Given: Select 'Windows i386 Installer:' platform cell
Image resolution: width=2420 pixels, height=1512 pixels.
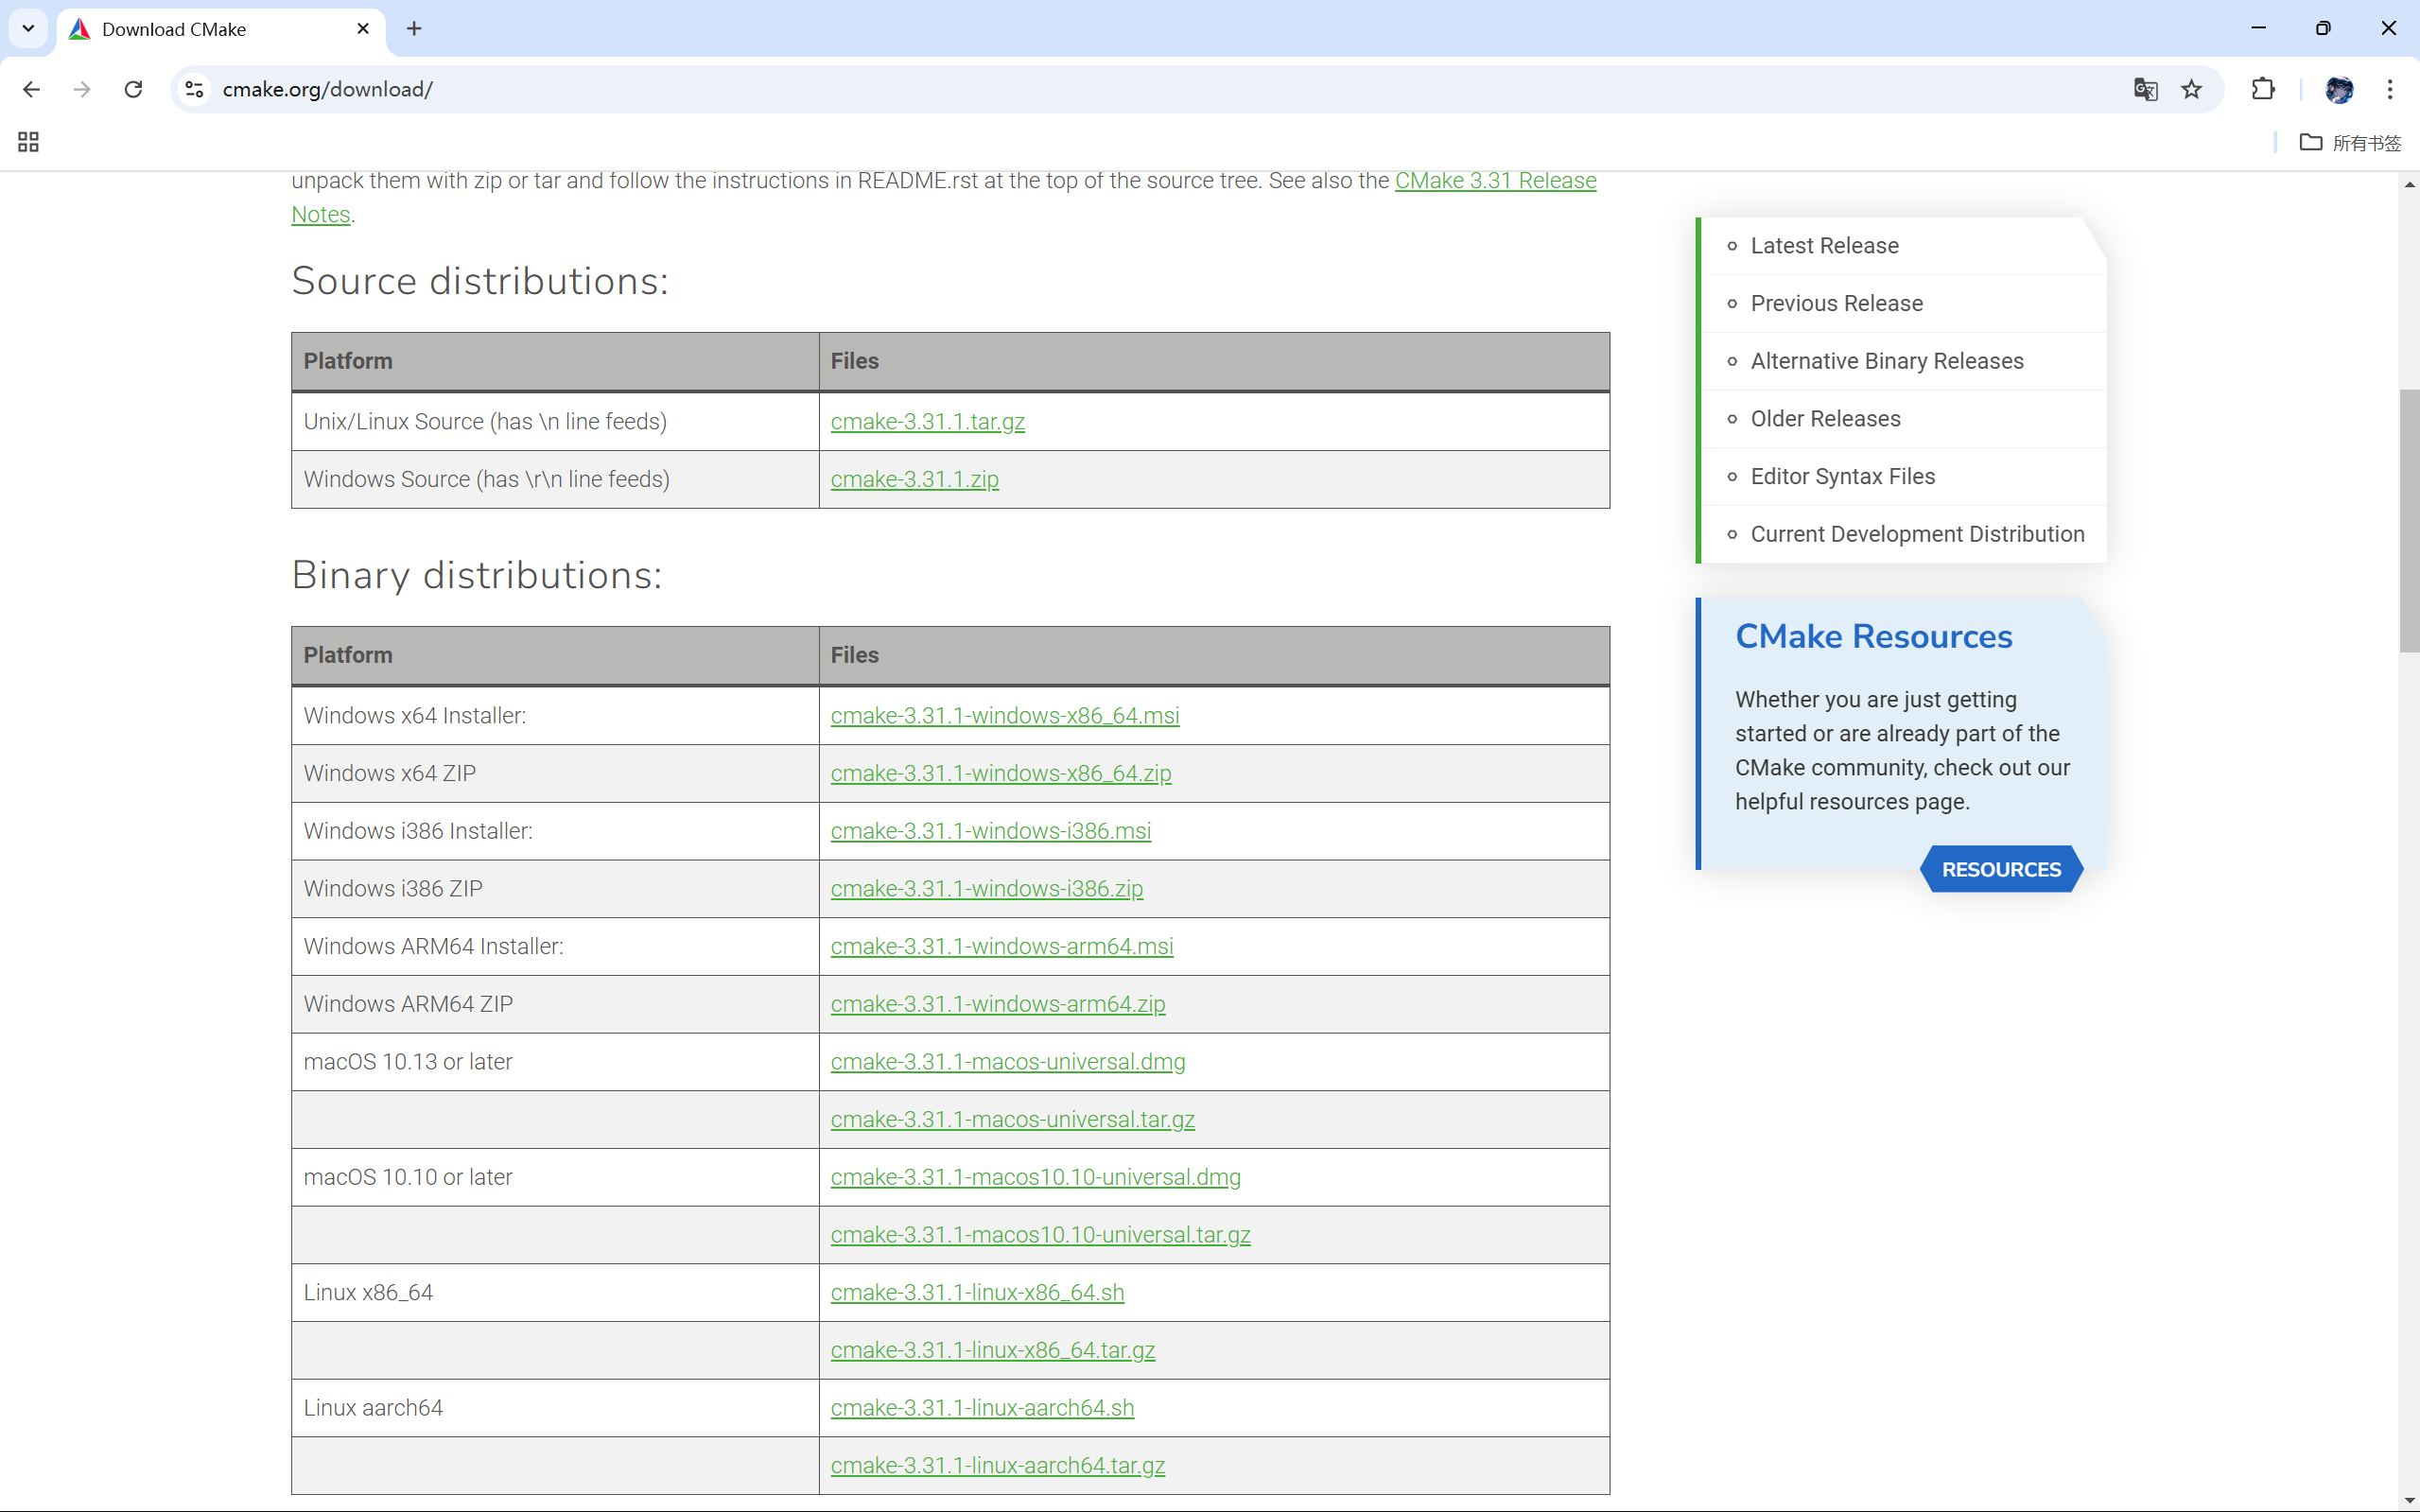Looking at the screenshot, I should point(555,831).
